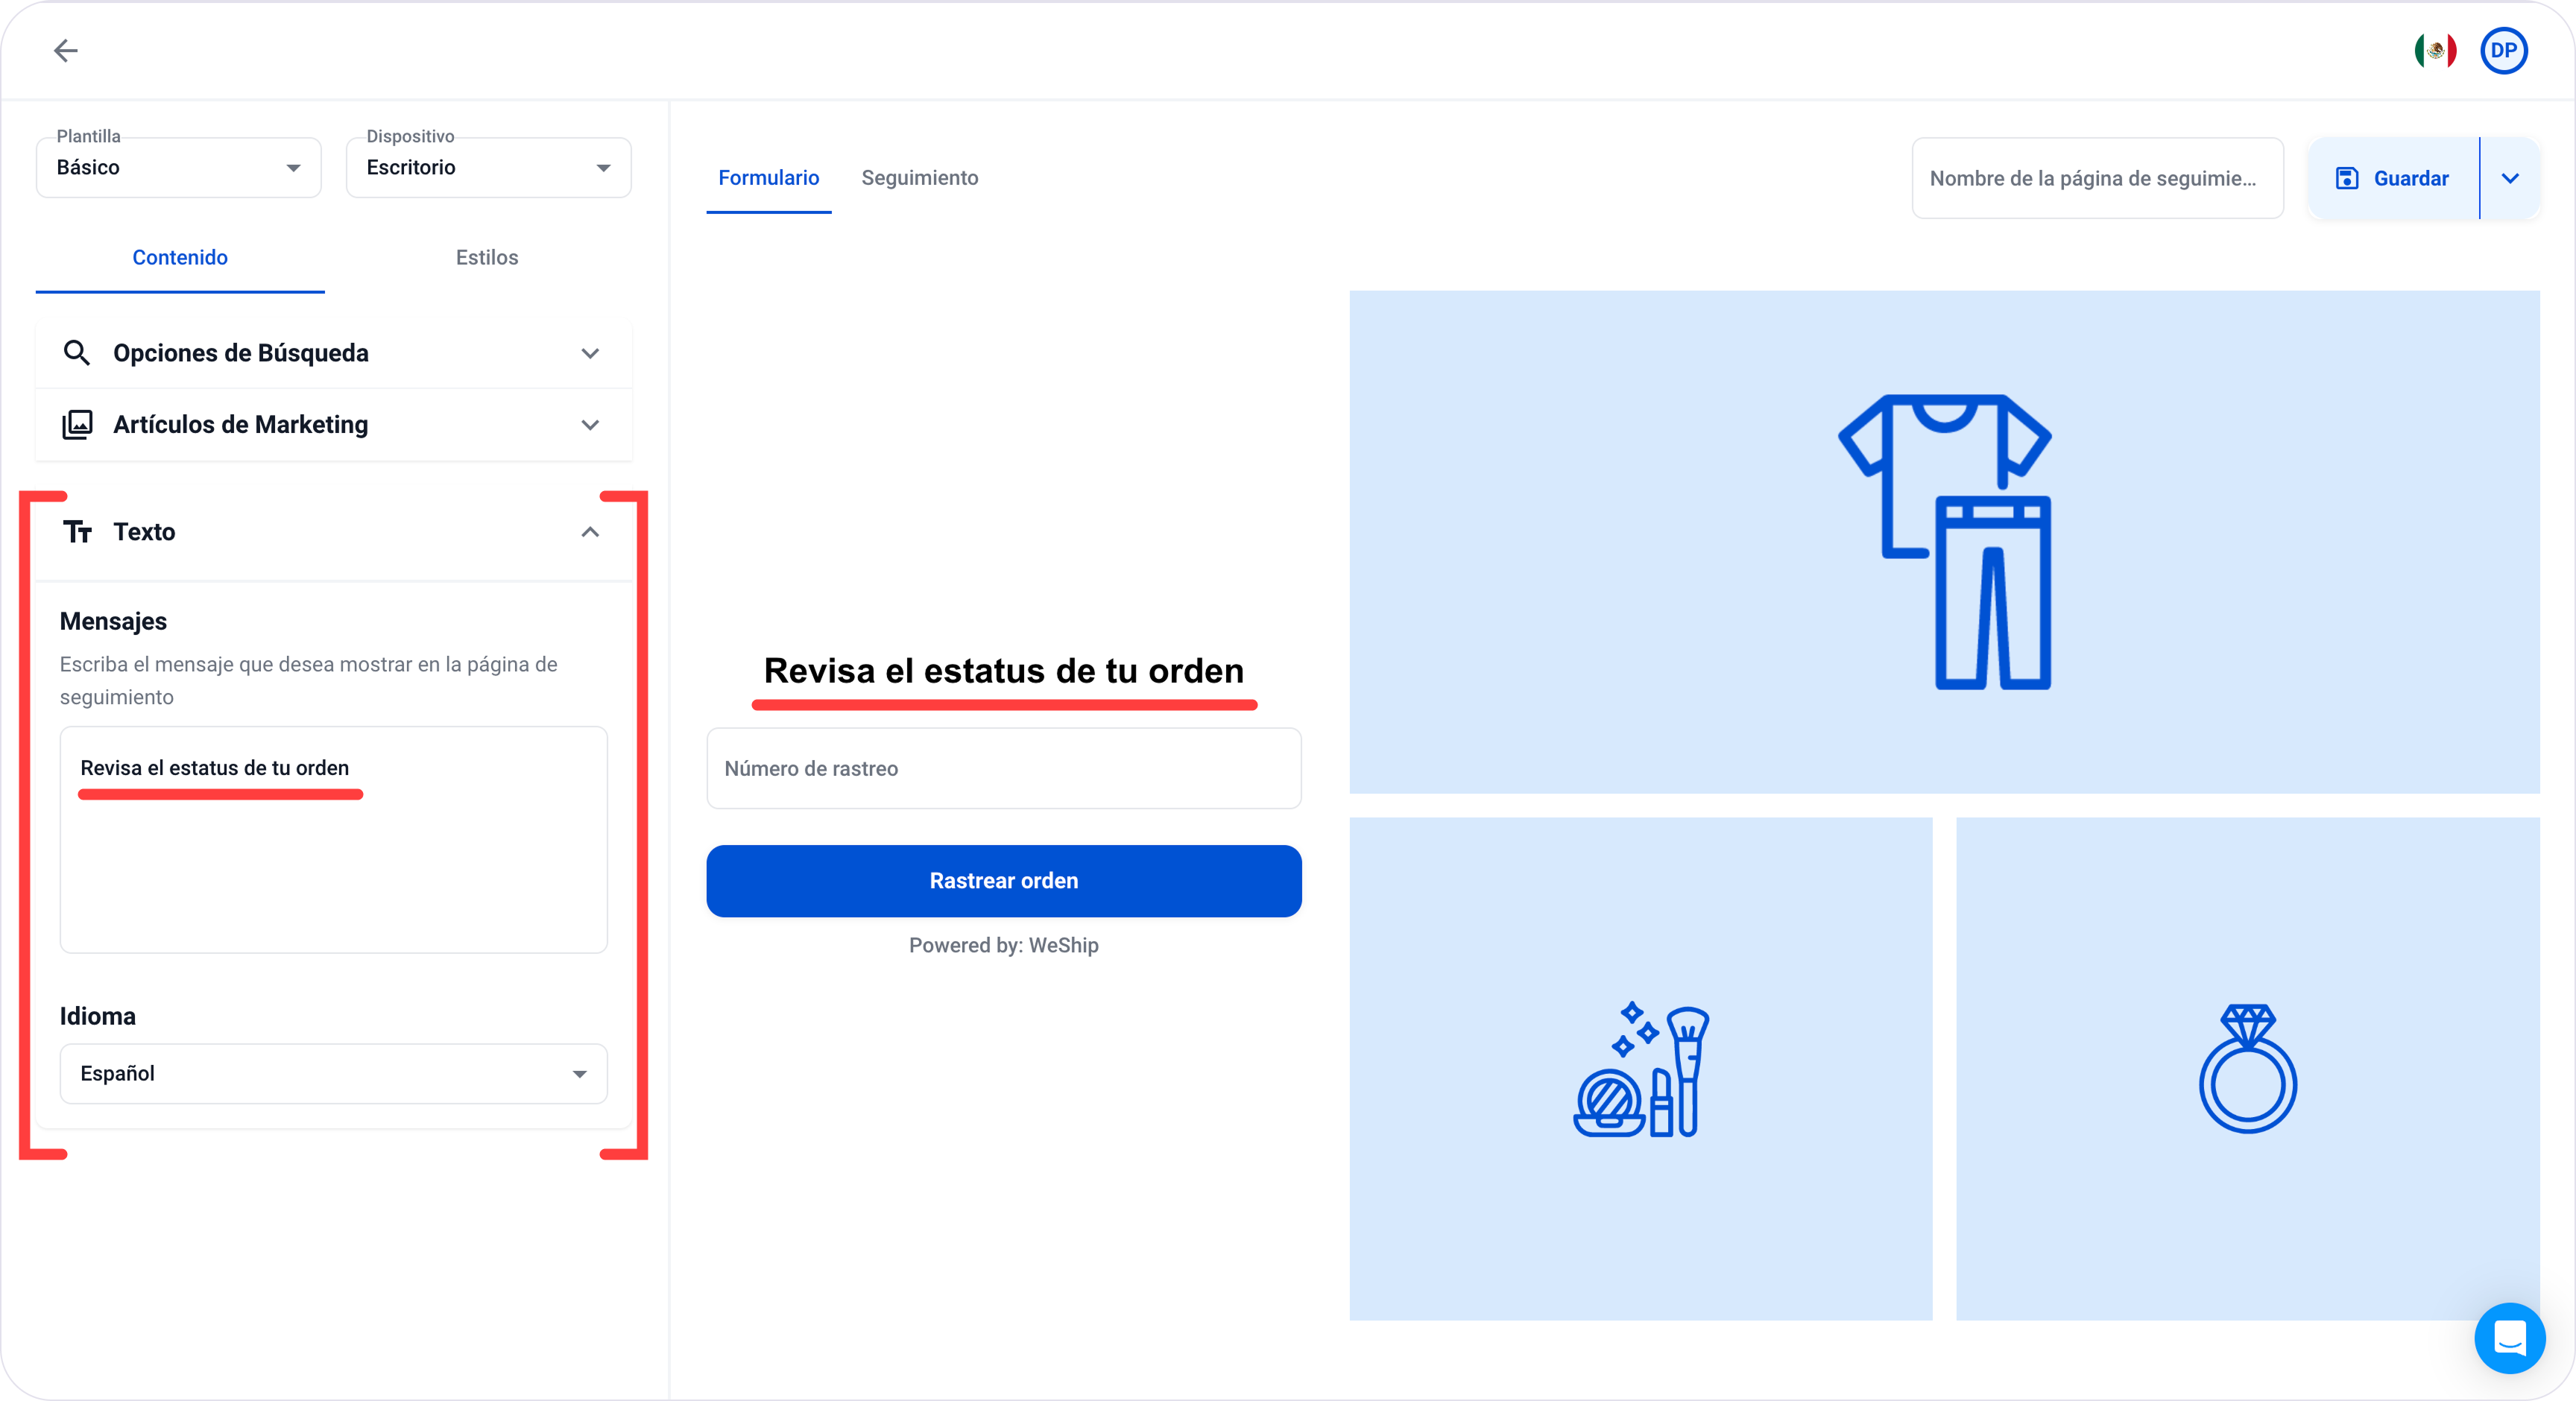Click the 'Revisa el estatus de tu orden' preview heading
2576x1401 pixels.
pyautogui.click(x=1004, y=670)
